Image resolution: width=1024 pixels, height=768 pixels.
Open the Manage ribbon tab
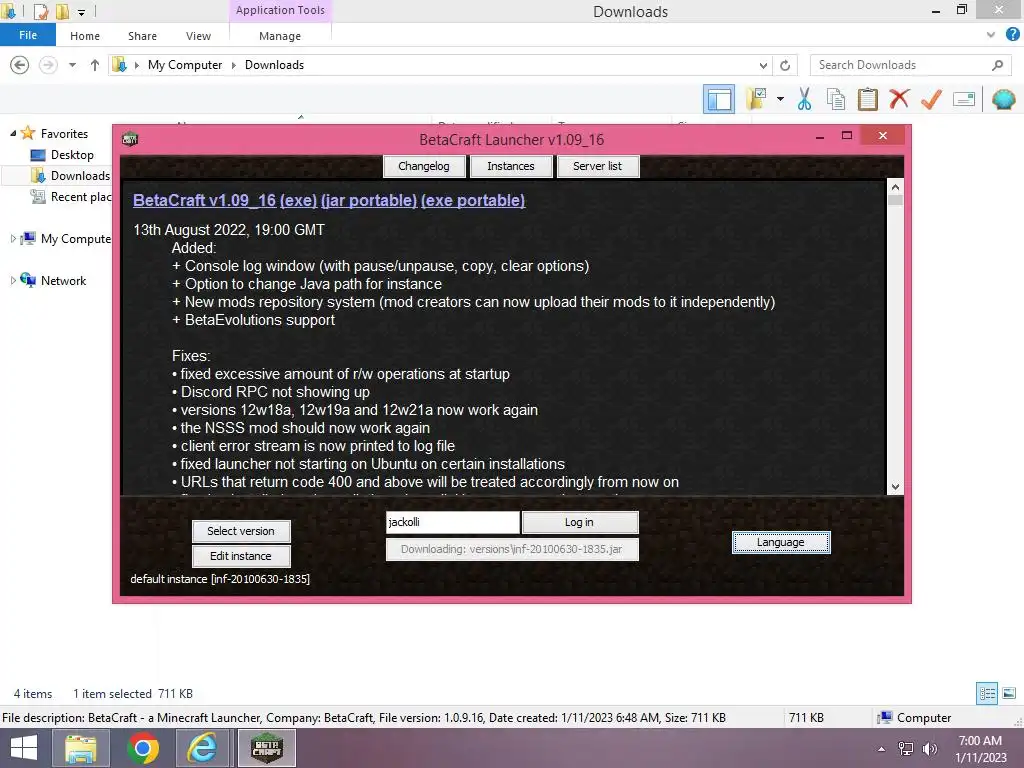(280, 36)
